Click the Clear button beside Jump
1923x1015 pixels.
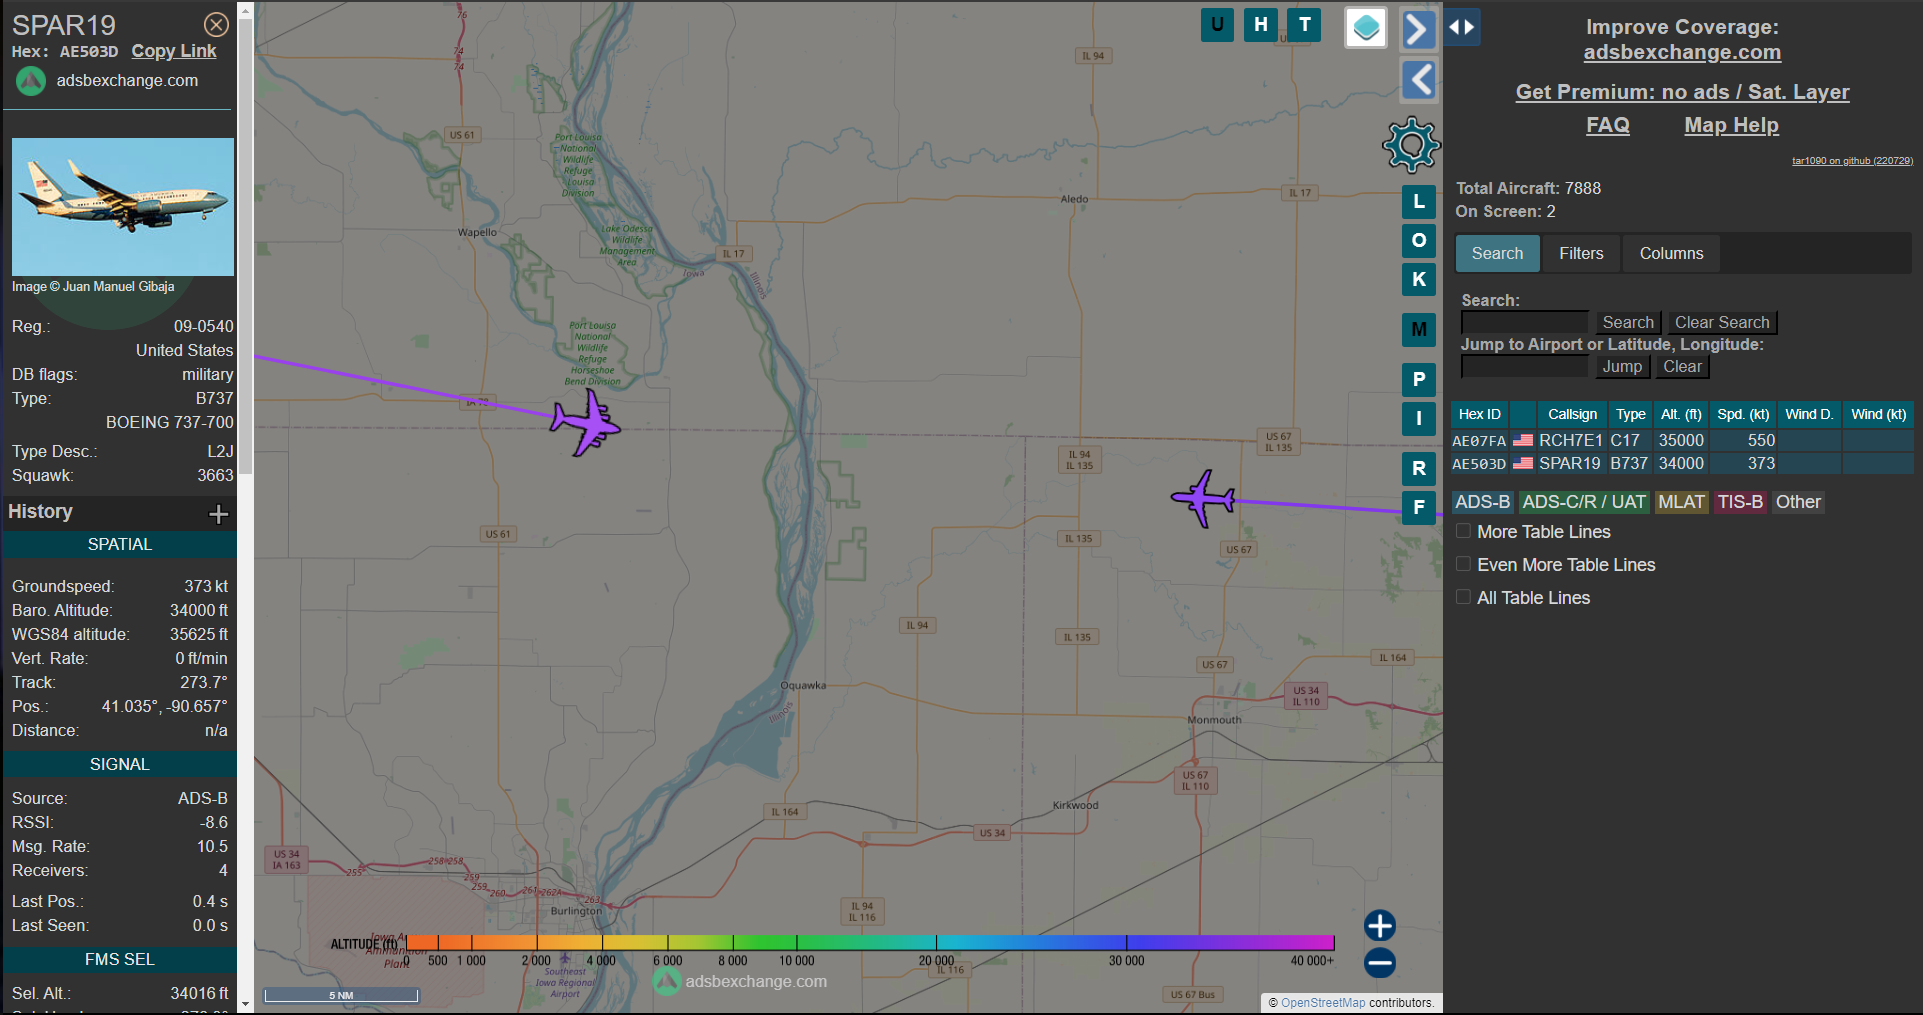coord(1682,367)
